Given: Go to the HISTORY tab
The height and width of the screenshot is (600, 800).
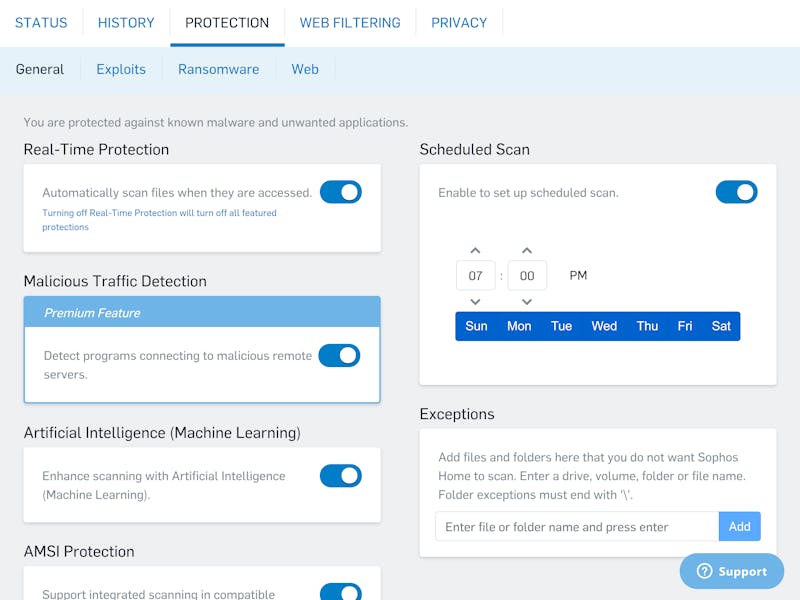Looking at the screenshot, I should click(126, 23).
